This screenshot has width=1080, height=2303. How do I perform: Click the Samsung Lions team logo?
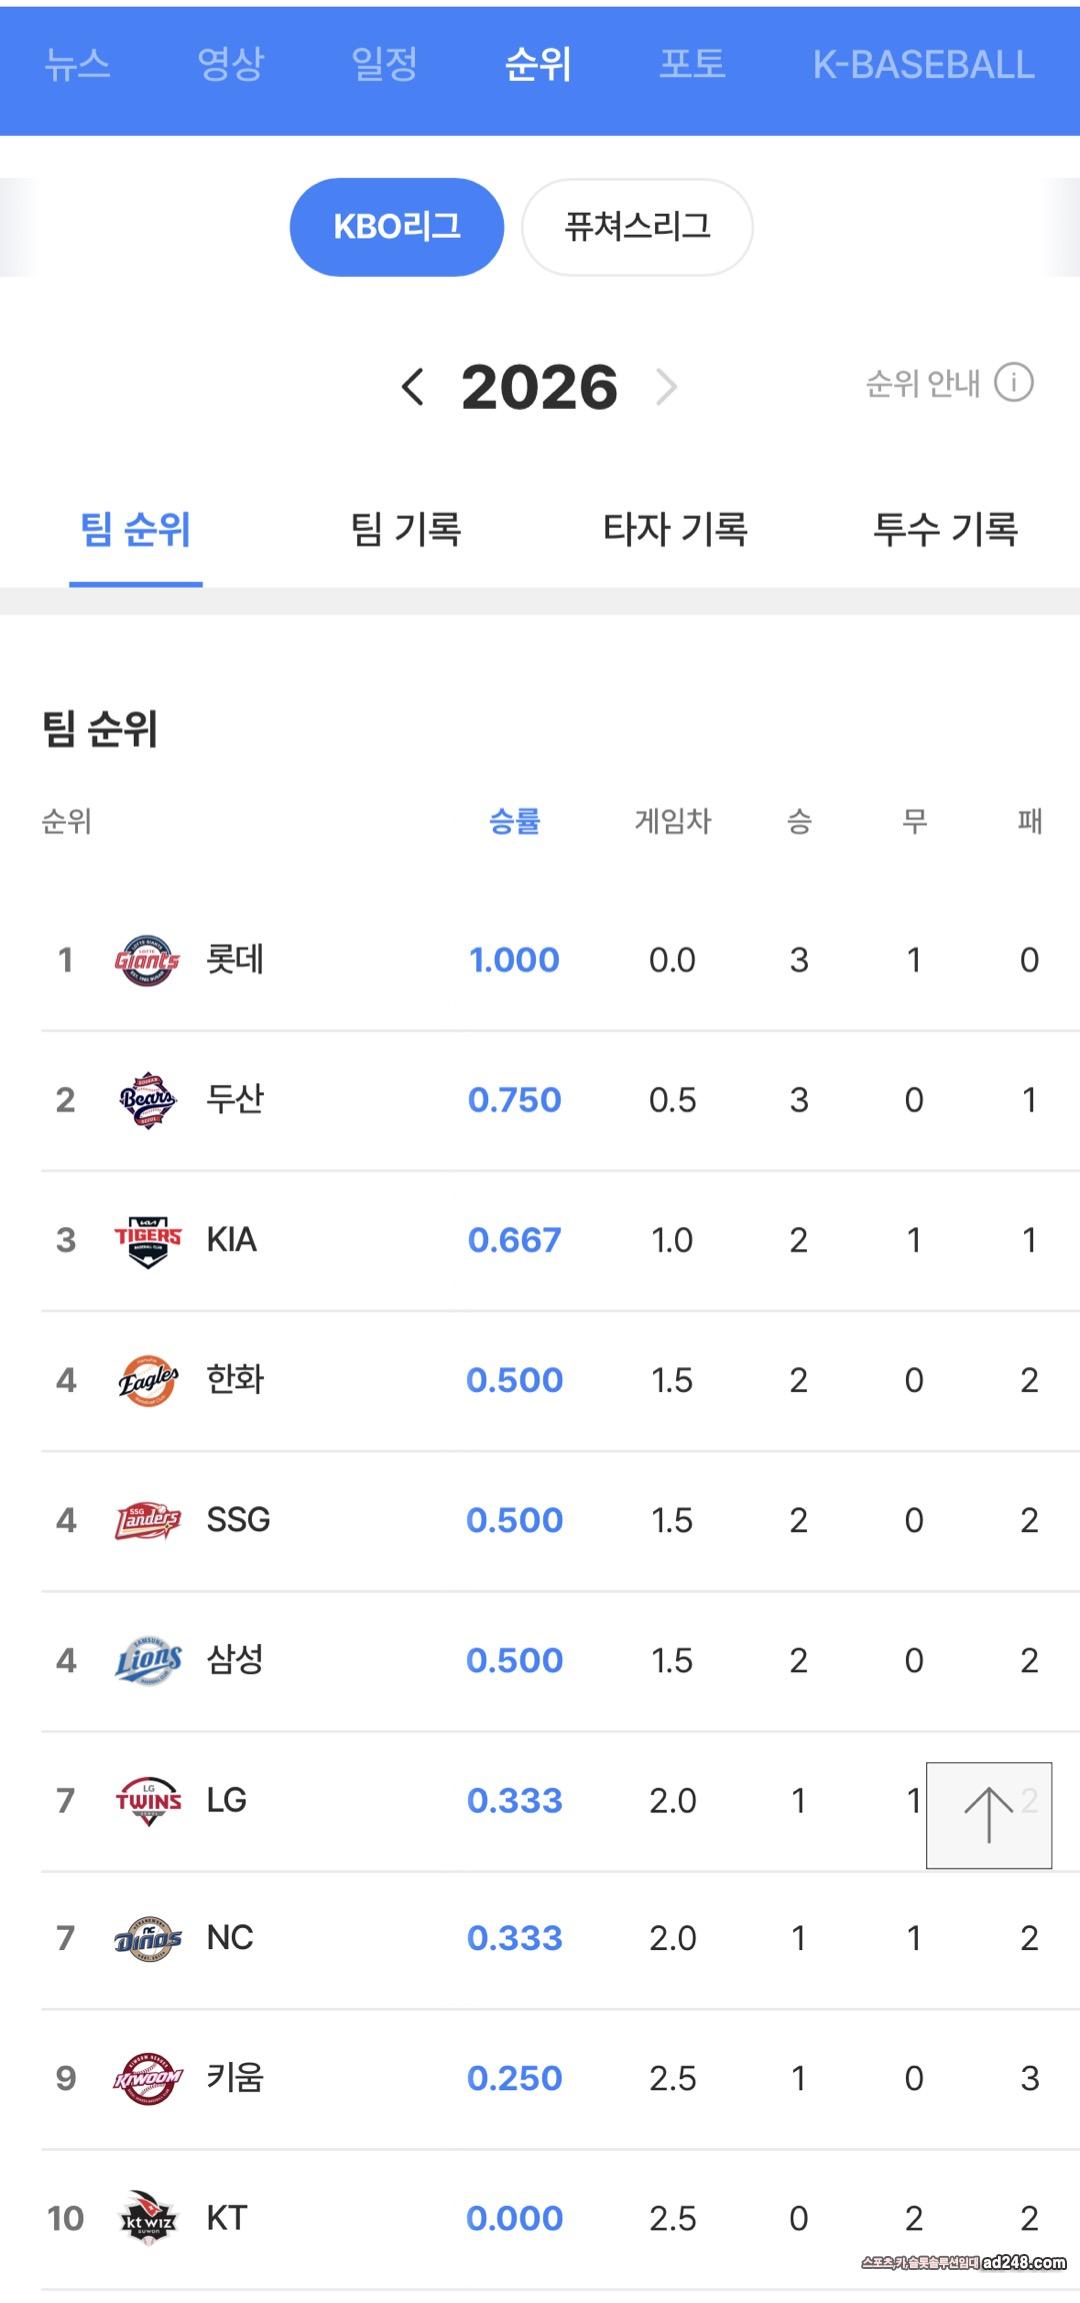point(147,1660)
